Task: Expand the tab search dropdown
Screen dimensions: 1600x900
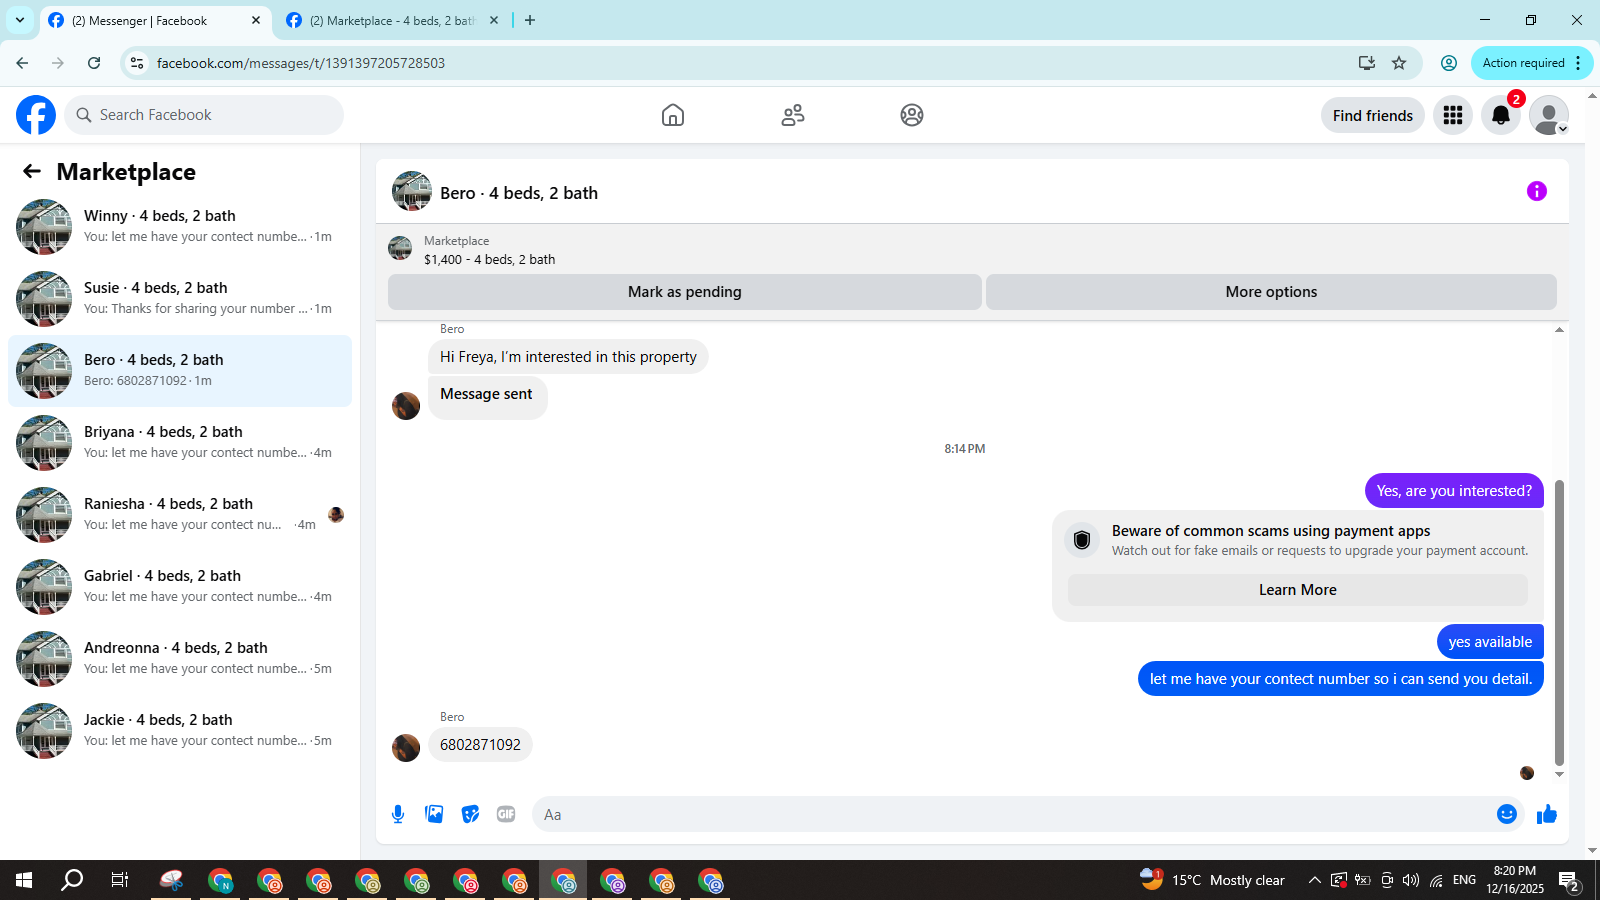Action: [20, 20]
